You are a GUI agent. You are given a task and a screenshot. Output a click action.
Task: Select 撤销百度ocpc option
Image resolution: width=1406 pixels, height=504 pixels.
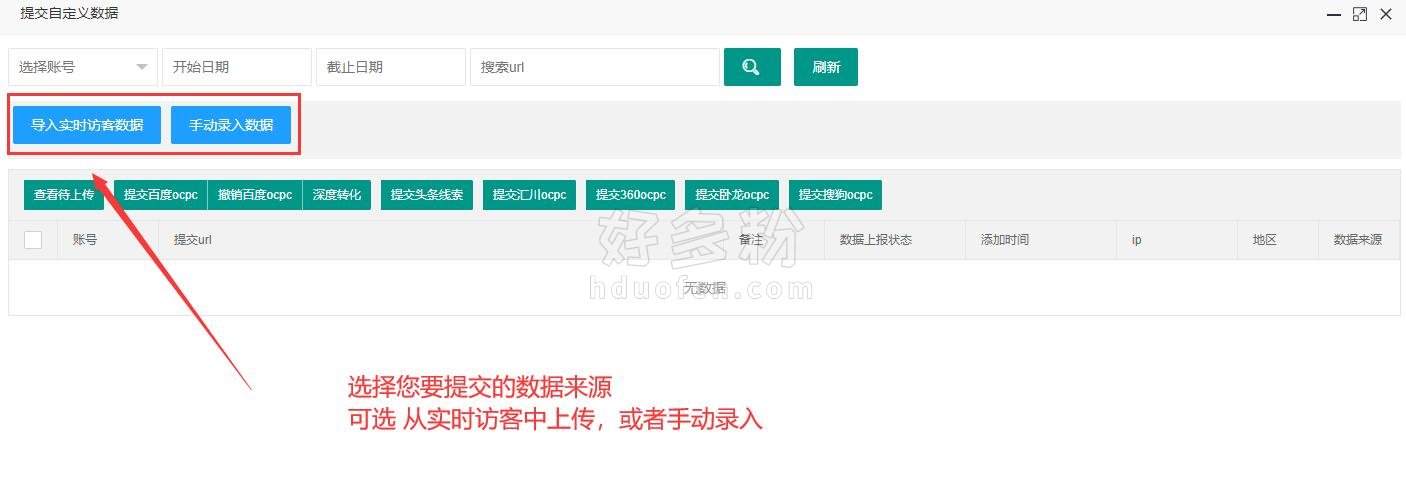pos(255,195)
